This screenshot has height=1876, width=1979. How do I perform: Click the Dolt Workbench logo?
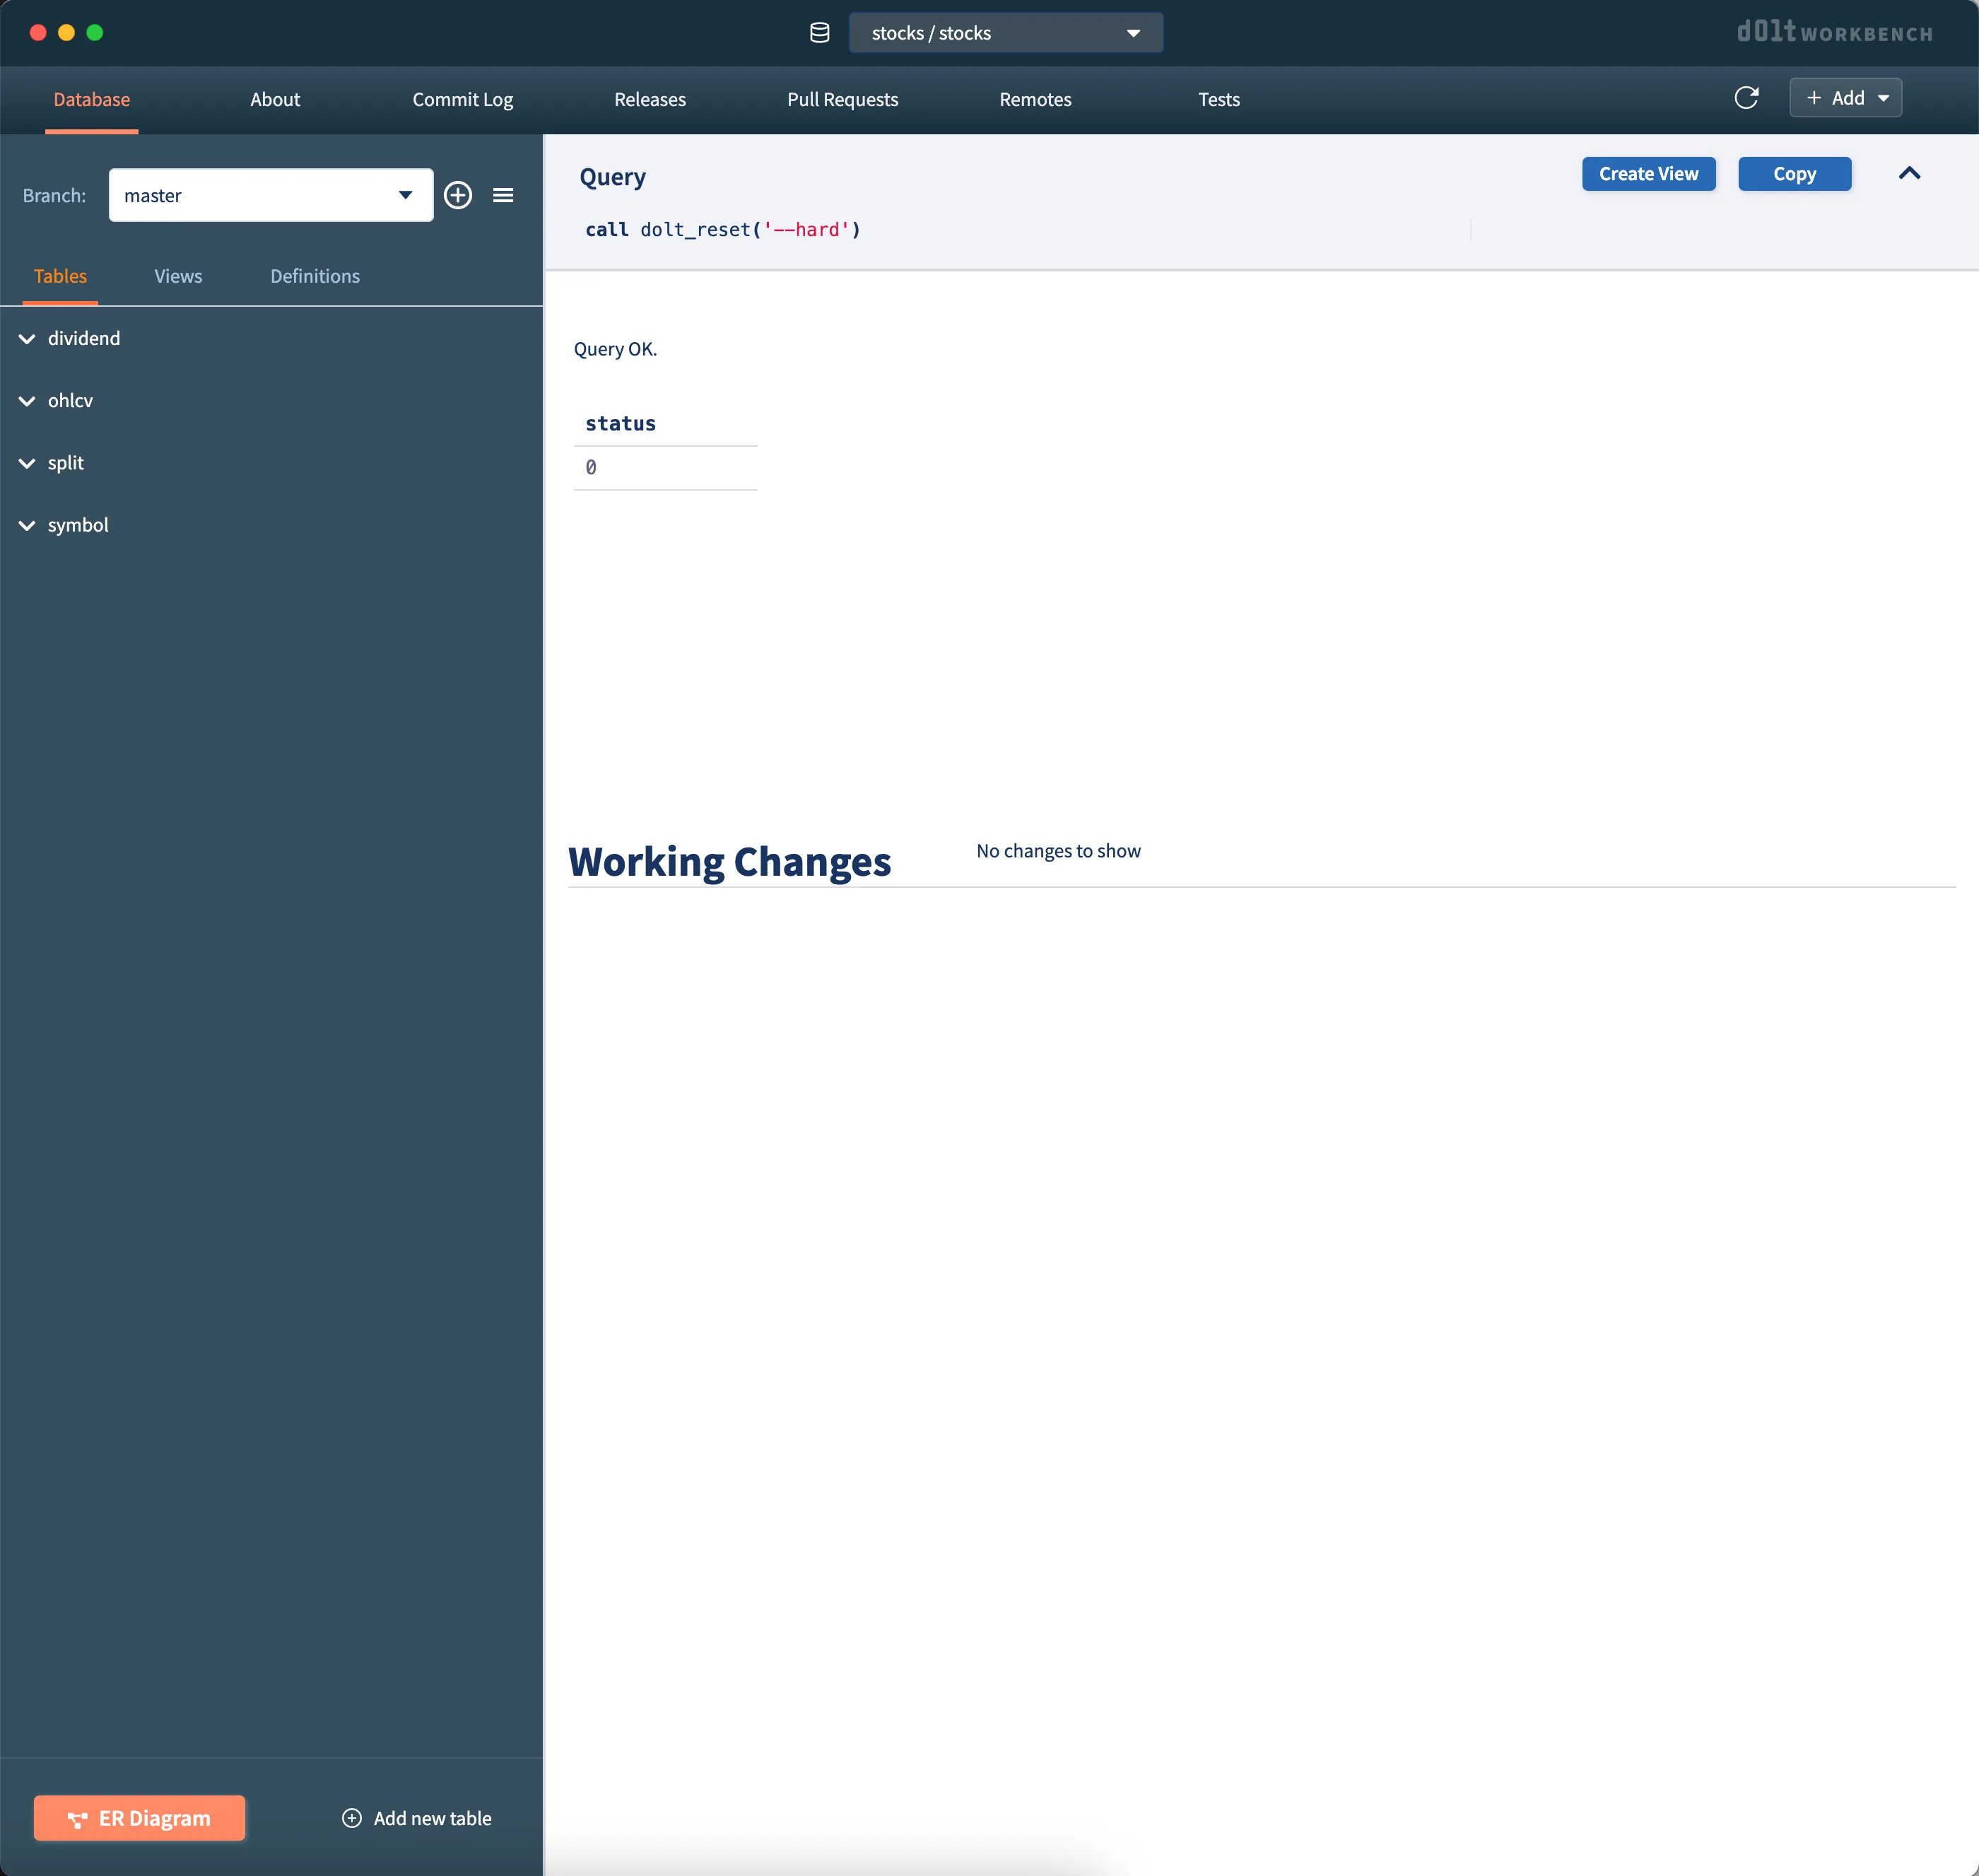1834,32
